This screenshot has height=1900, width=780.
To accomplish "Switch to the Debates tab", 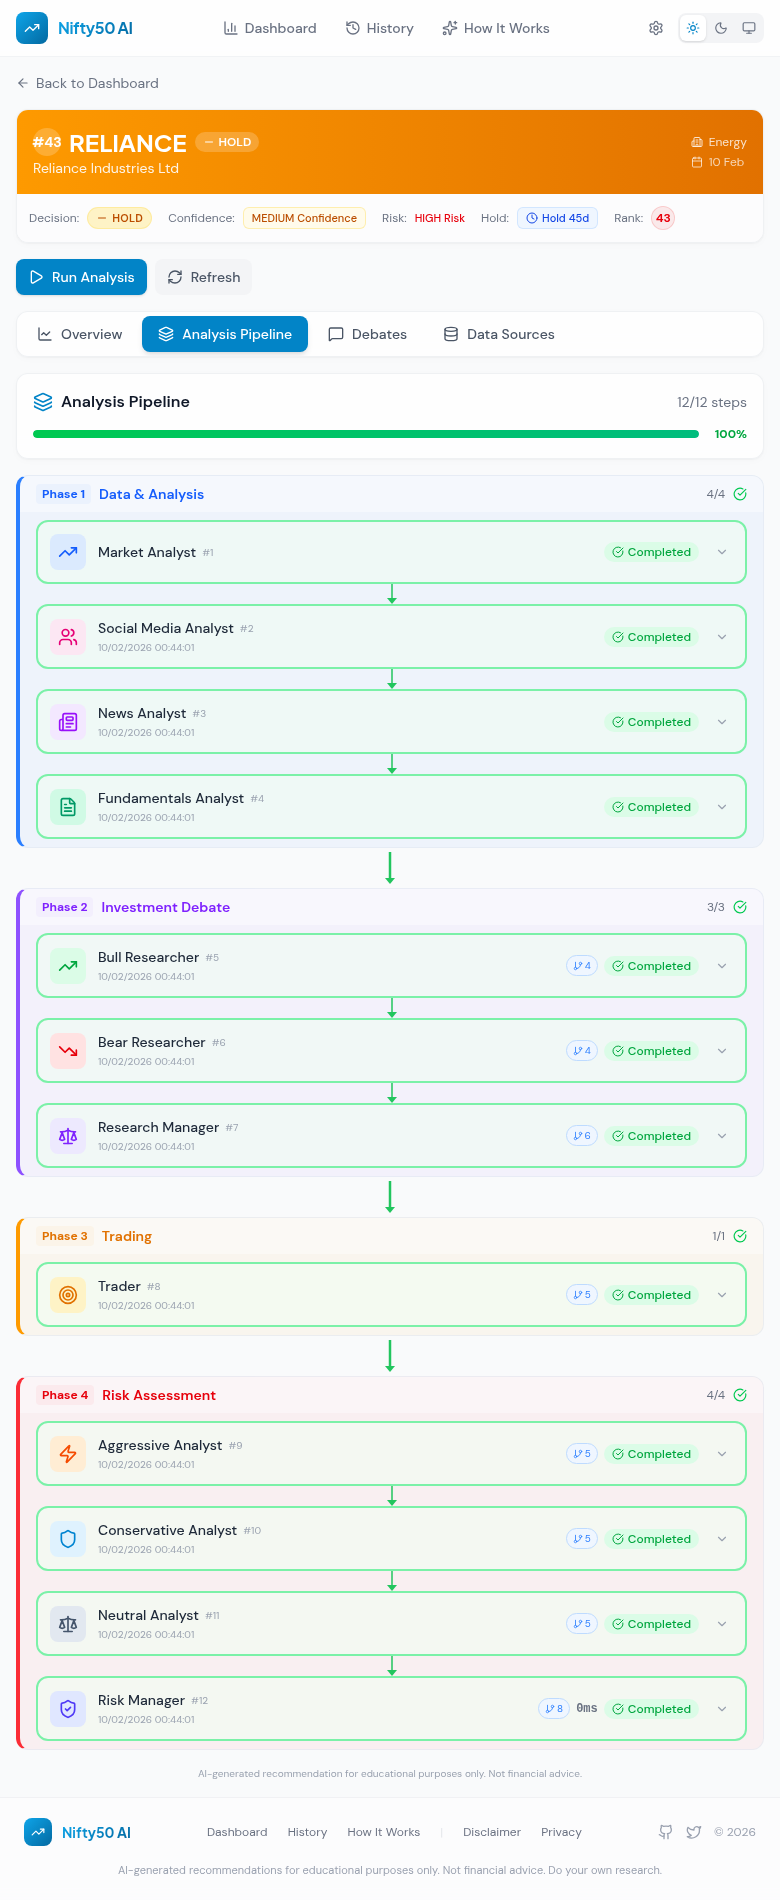I will click(368, 334).
